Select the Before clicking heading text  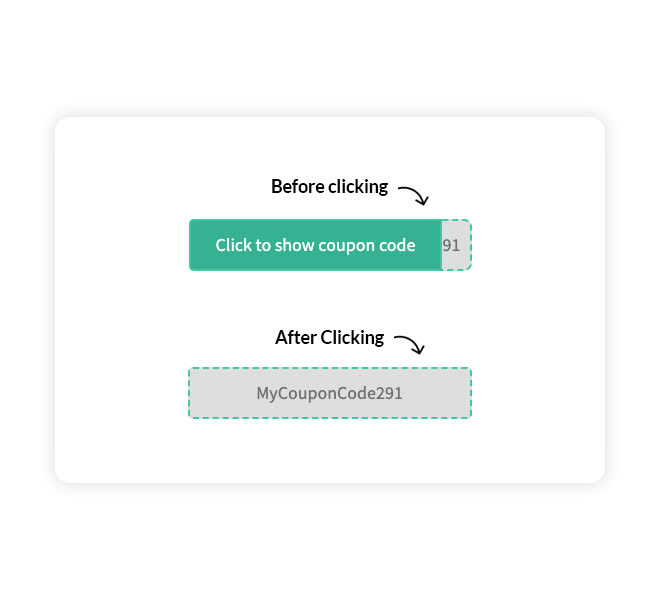pyautogui.click(x=330, y=187)
